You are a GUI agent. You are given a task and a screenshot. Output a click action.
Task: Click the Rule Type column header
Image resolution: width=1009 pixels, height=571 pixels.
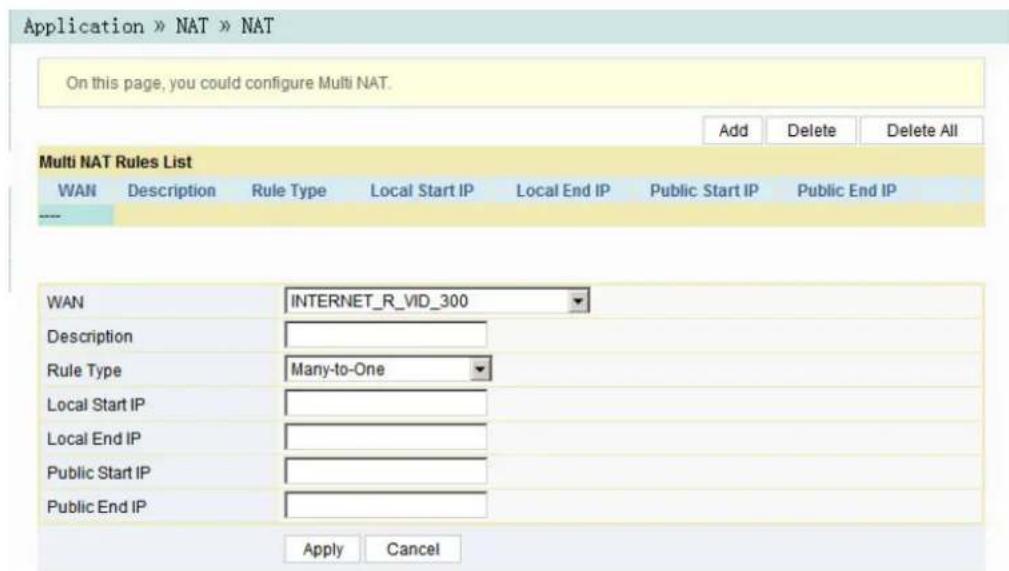point(289,191)
